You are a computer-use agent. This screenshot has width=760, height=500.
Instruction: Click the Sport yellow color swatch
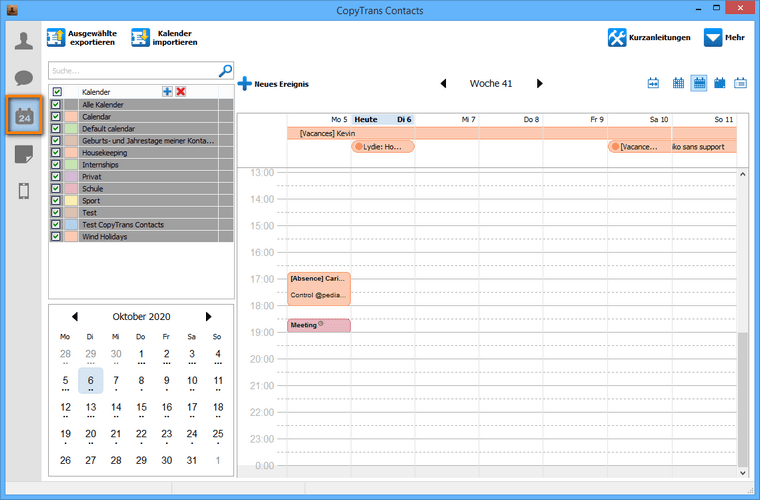point(71,201)
